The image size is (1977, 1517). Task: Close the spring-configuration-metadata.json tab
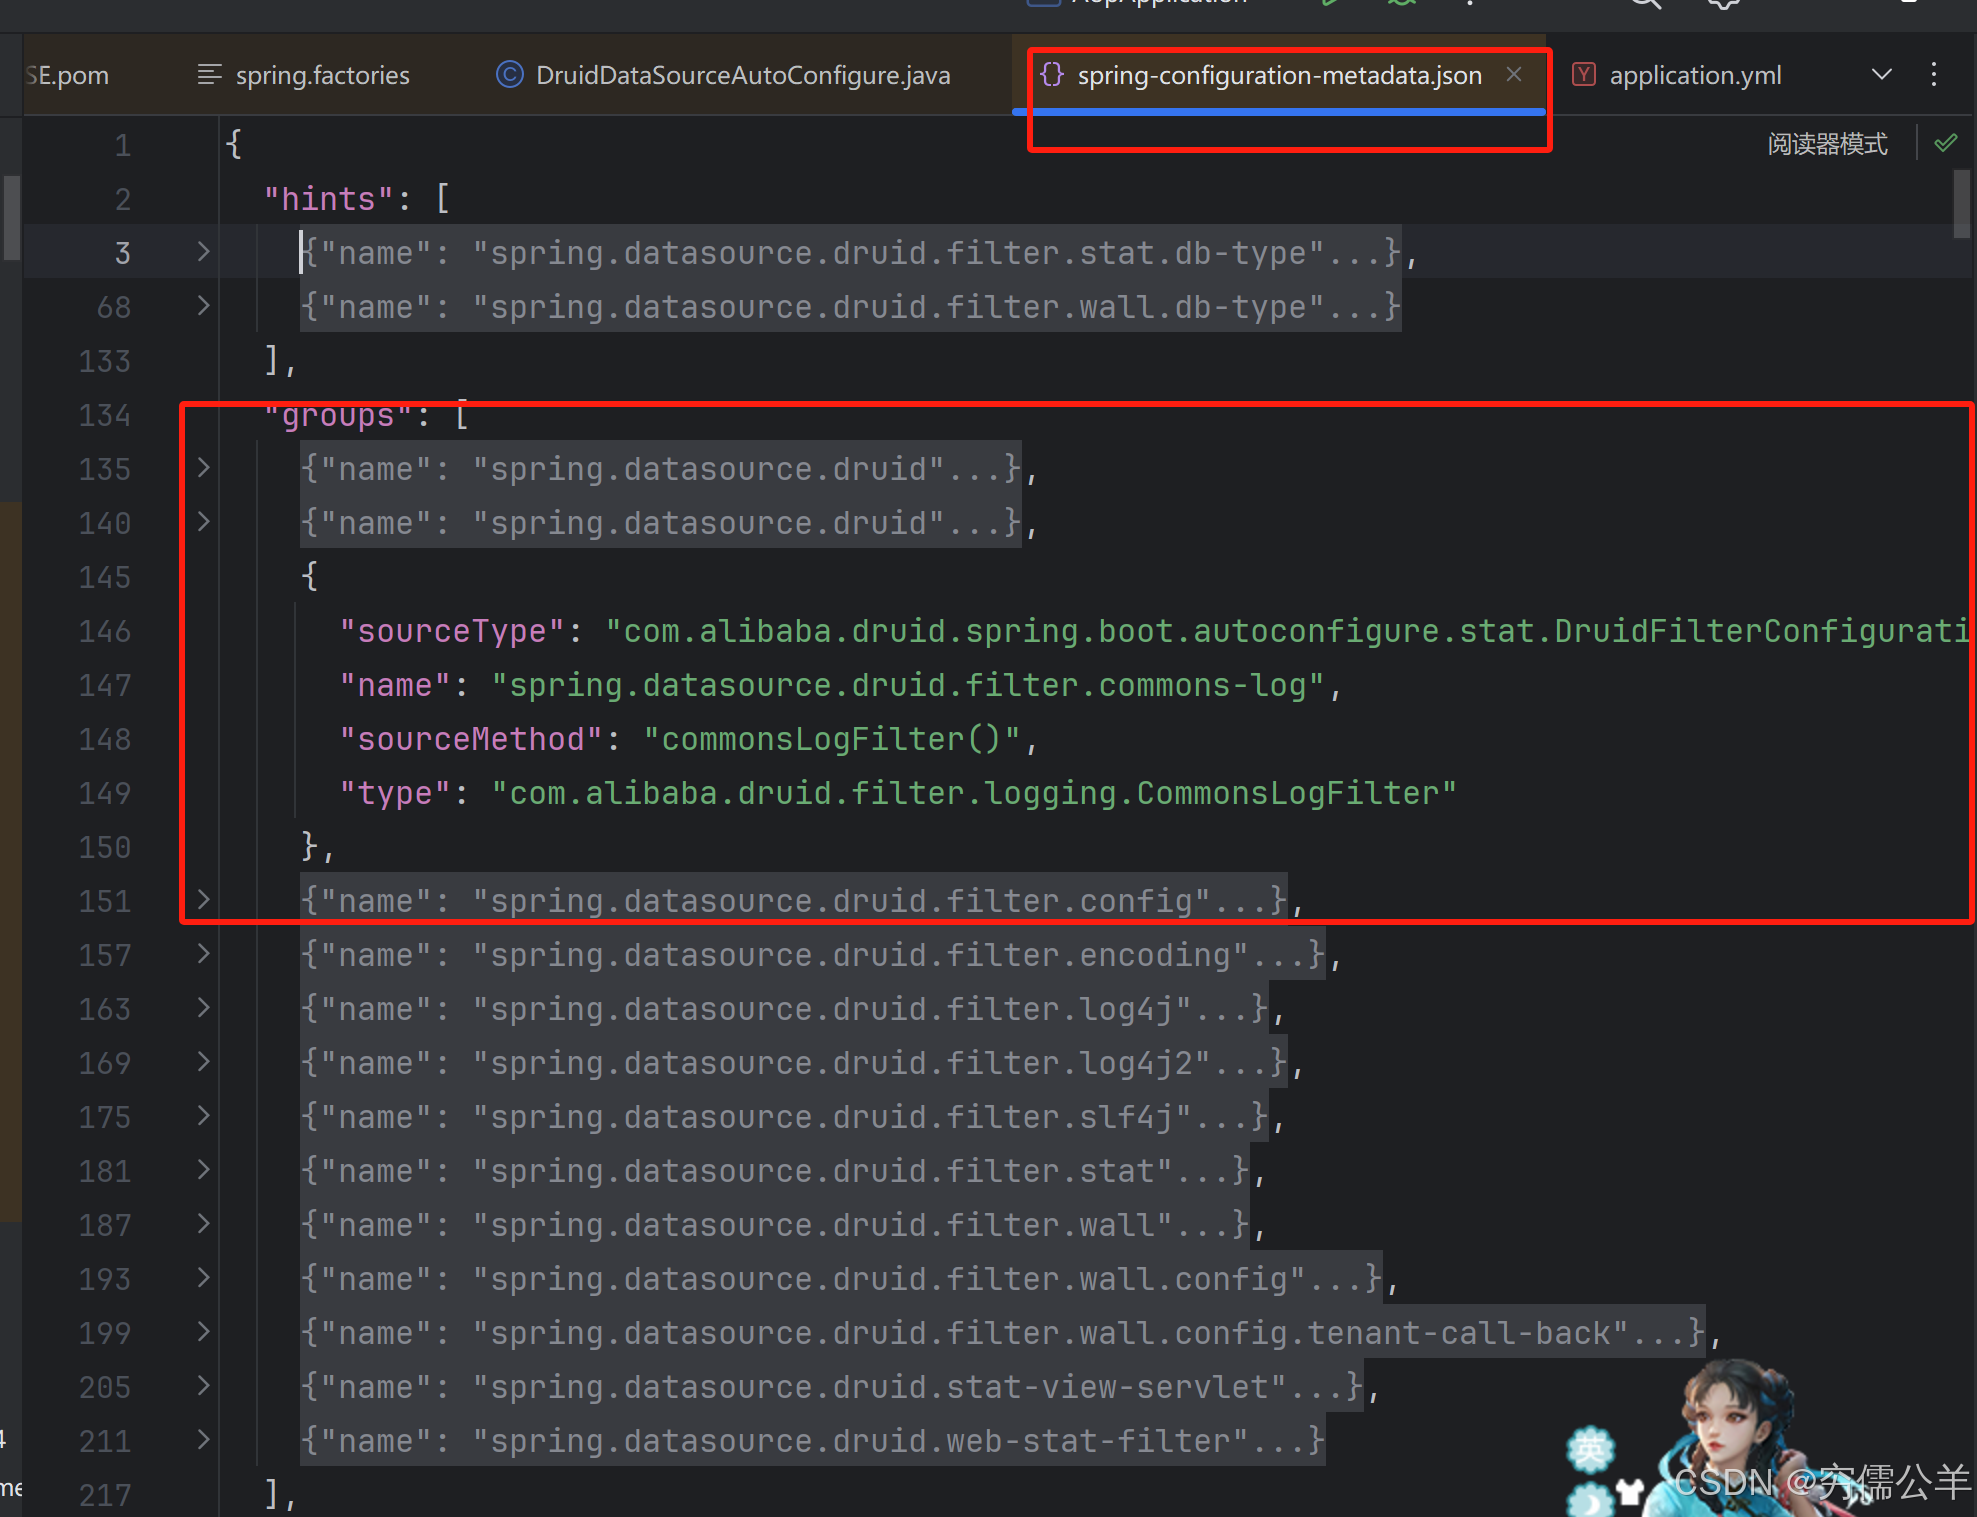pyautogui.click(x=1514, y=74)
